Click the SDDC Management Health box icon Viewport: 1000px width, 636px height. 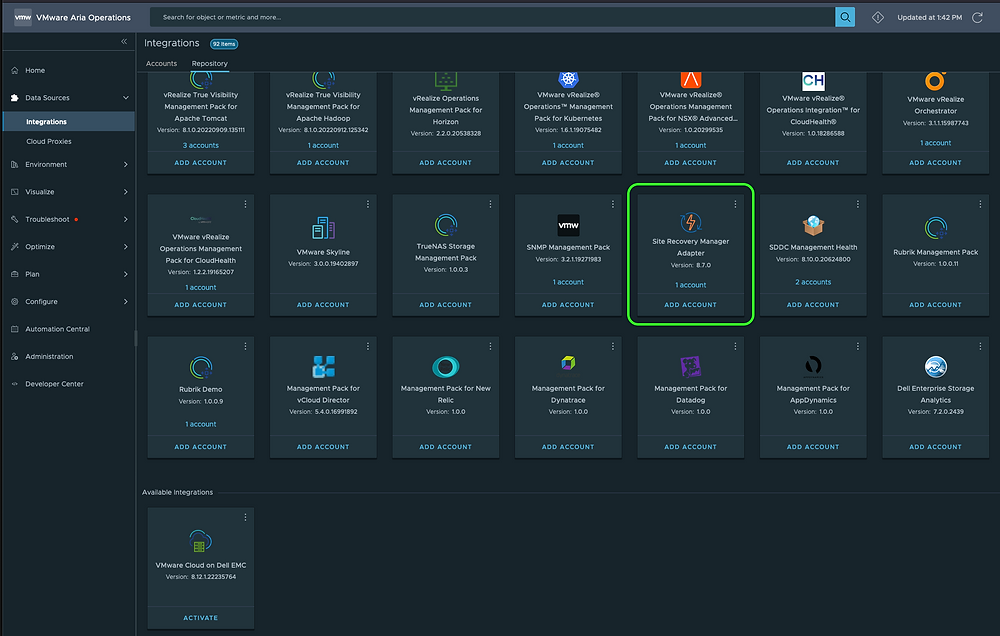[813, 225]
